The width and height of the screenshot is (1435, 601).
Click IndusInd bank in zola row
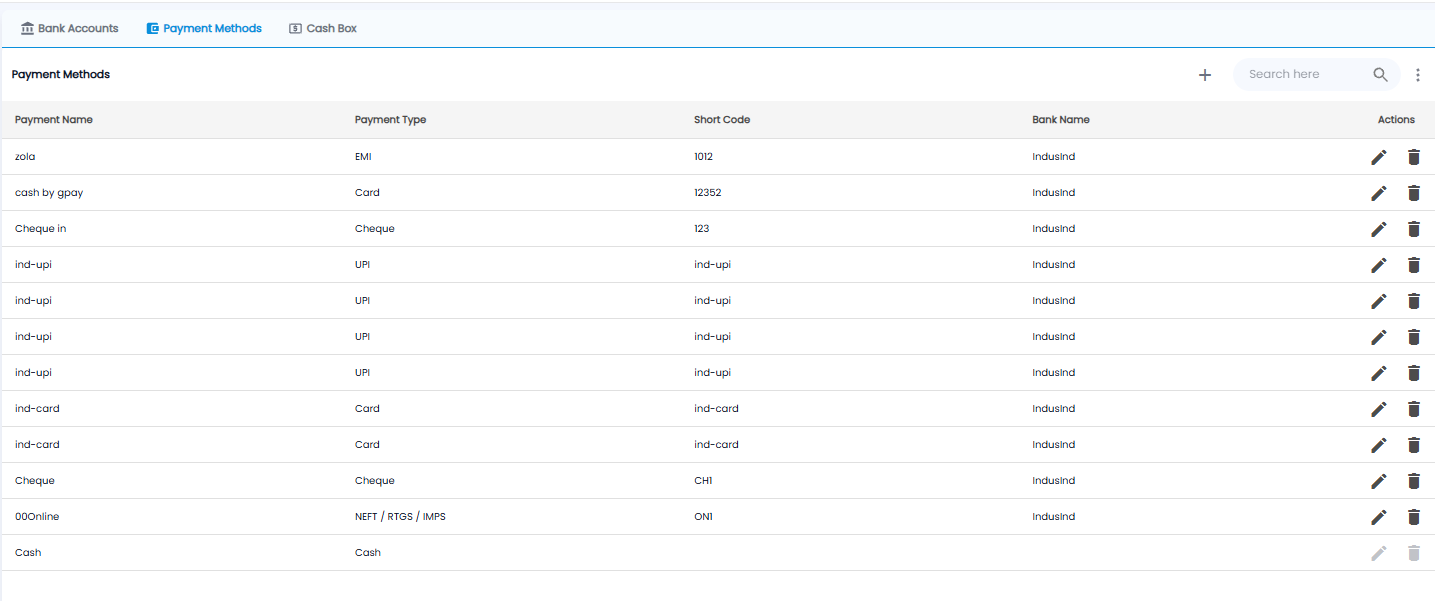click(1053, 157)
